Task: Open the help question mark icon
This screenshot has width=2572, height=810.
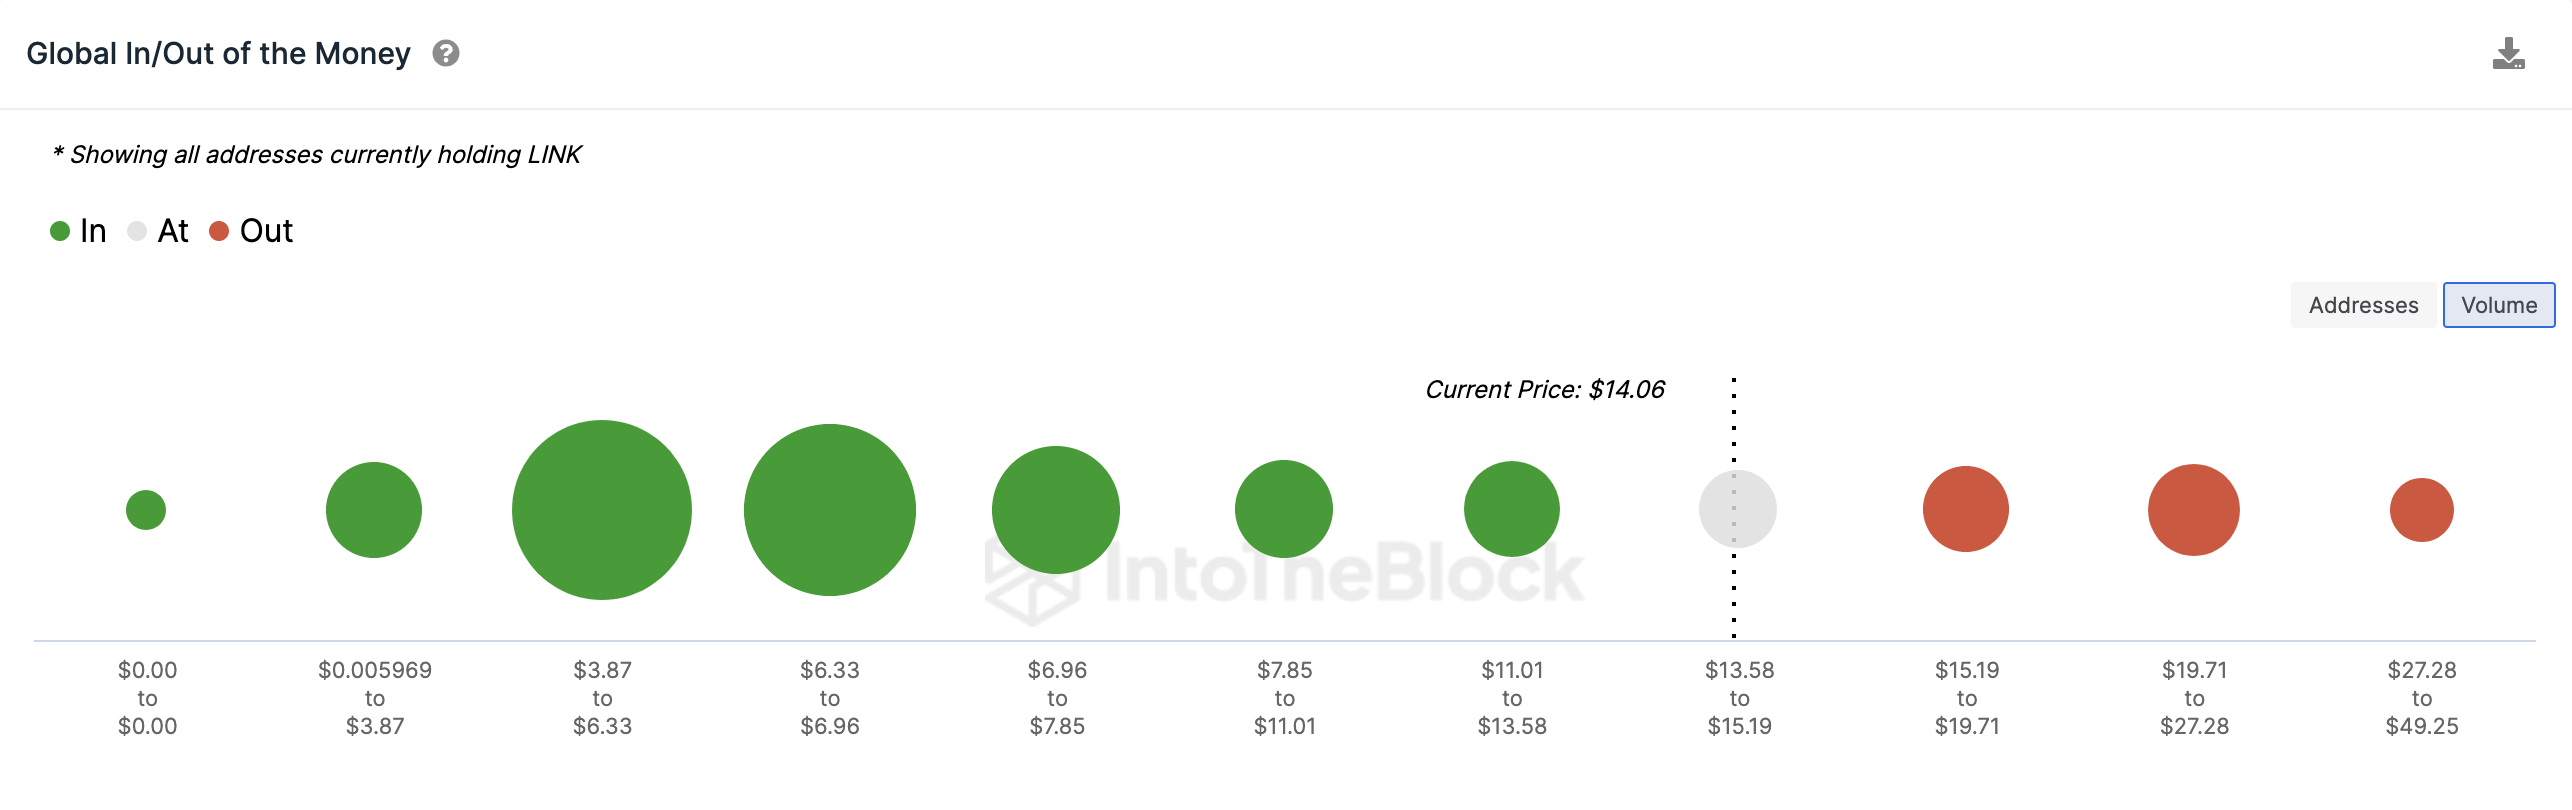Action: click(x=446, y=53)
